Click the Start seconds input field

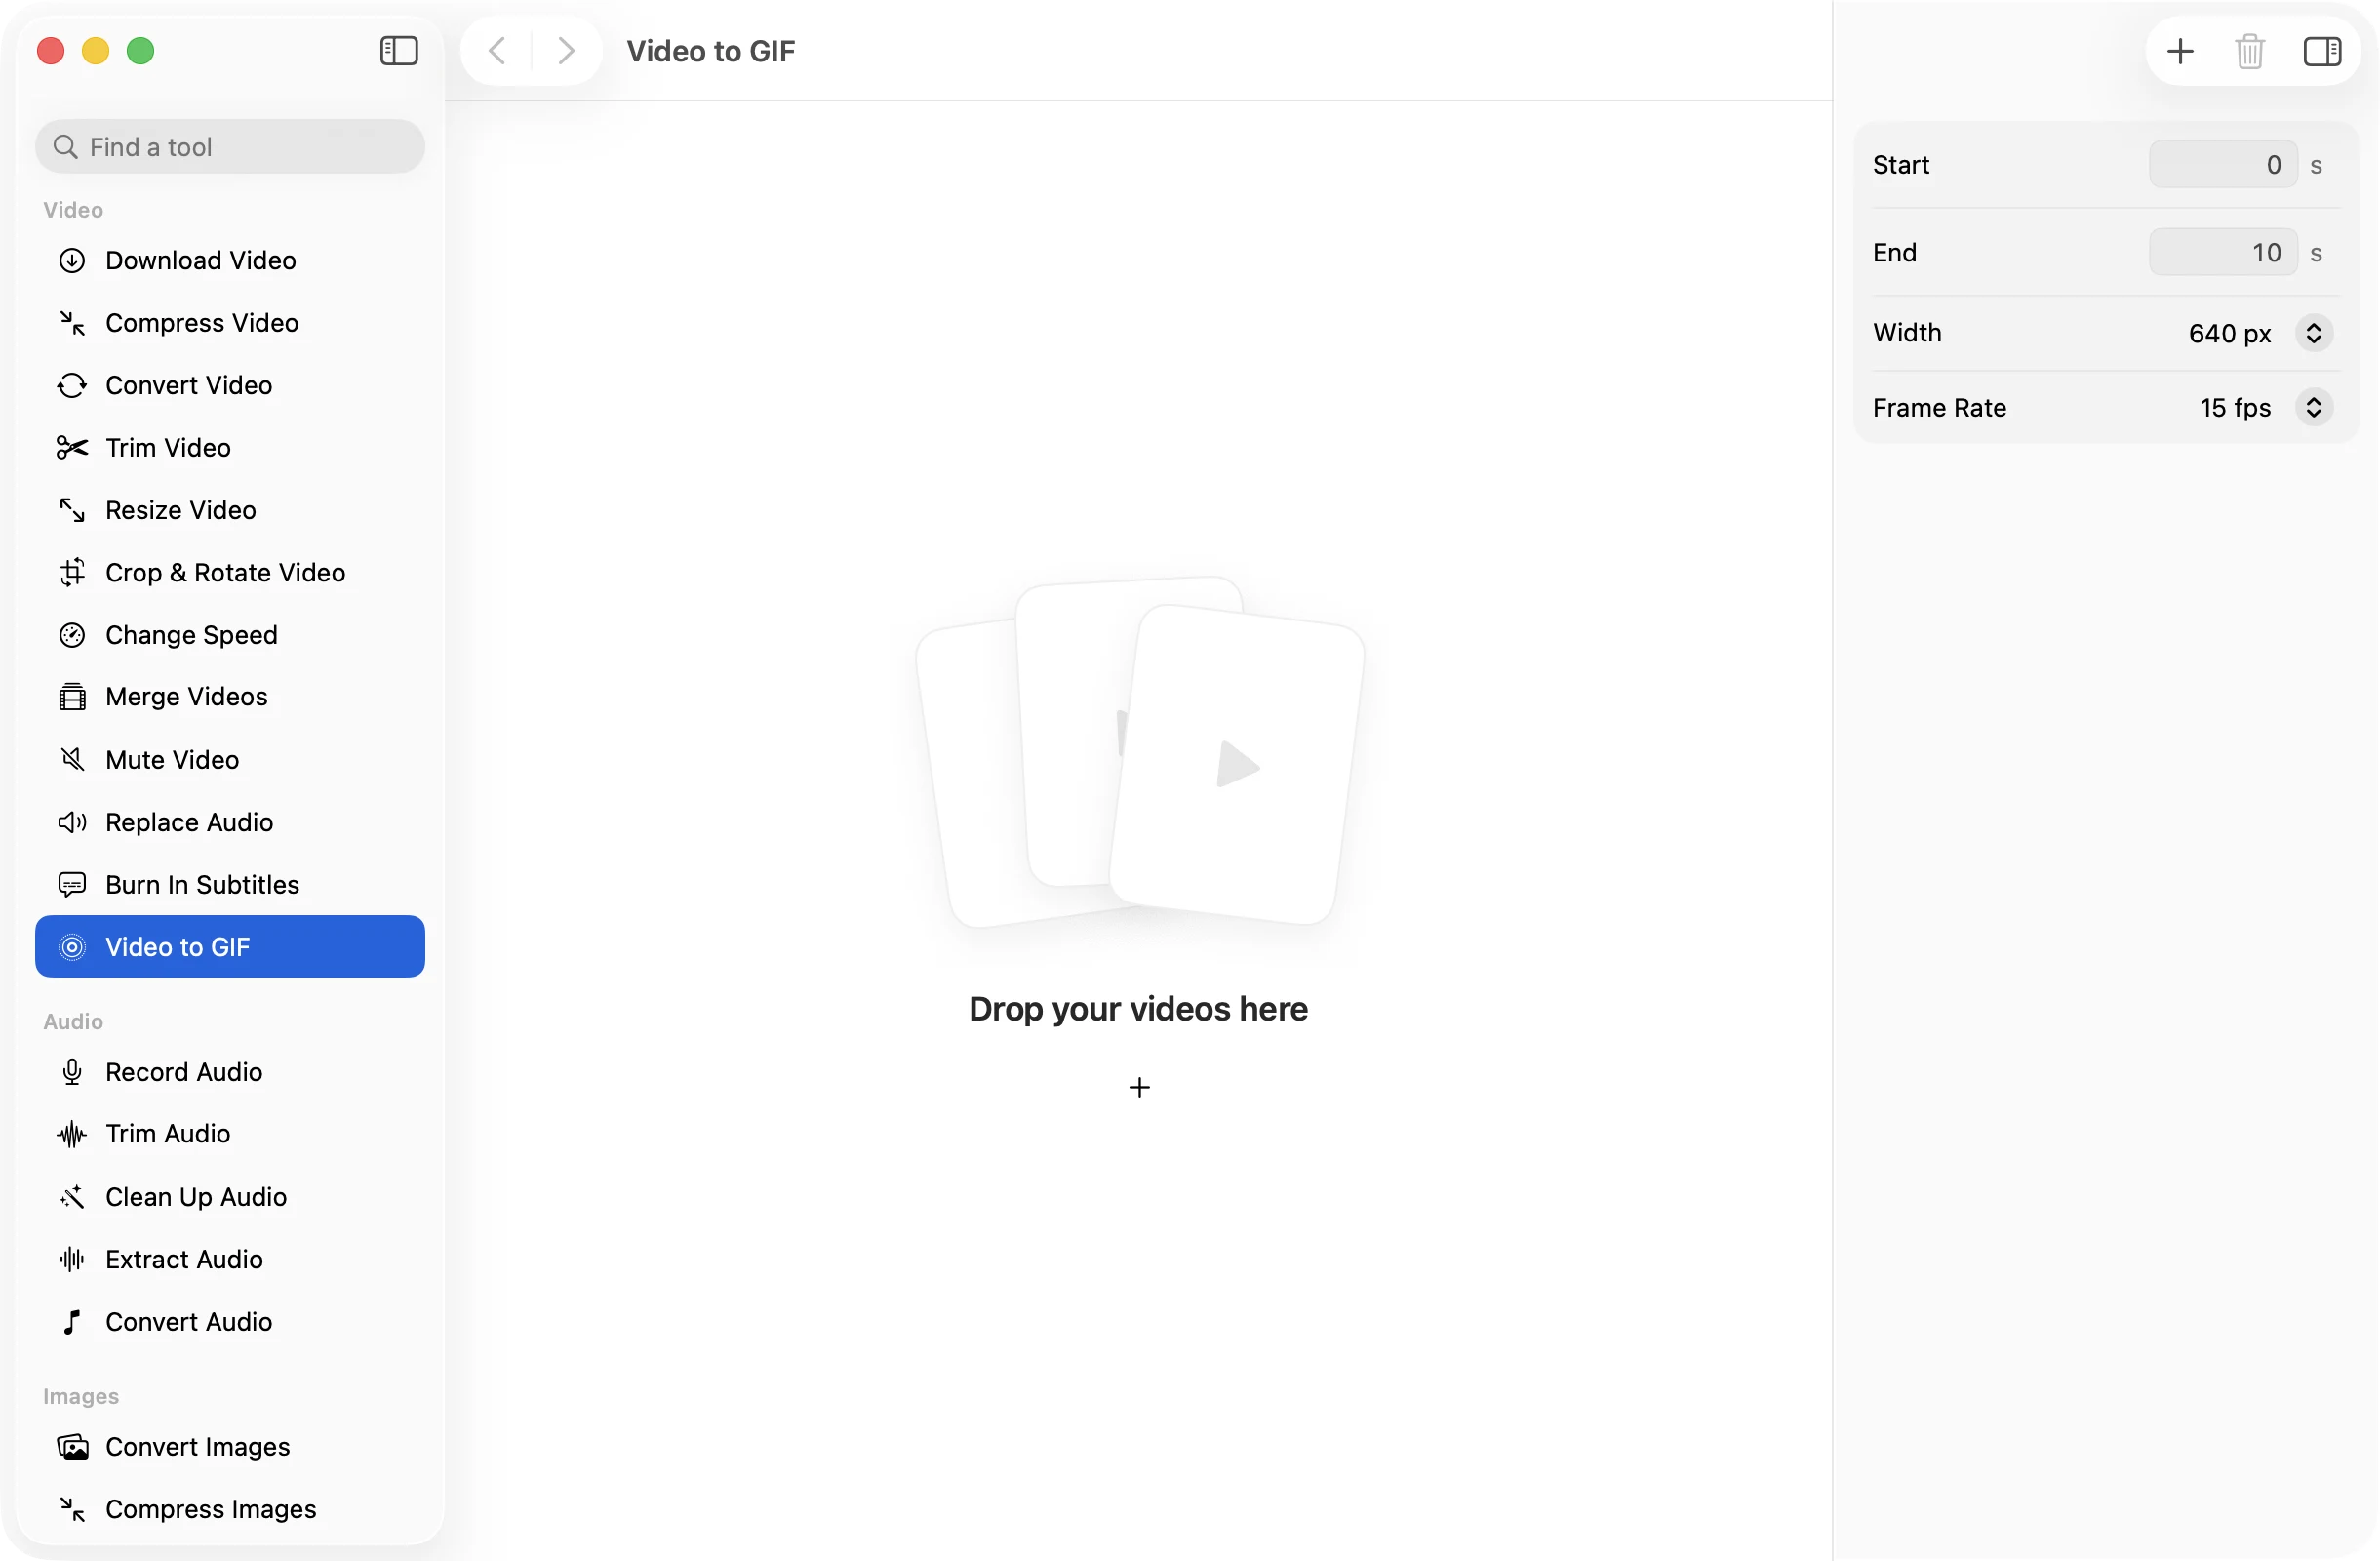(2223, 165)
